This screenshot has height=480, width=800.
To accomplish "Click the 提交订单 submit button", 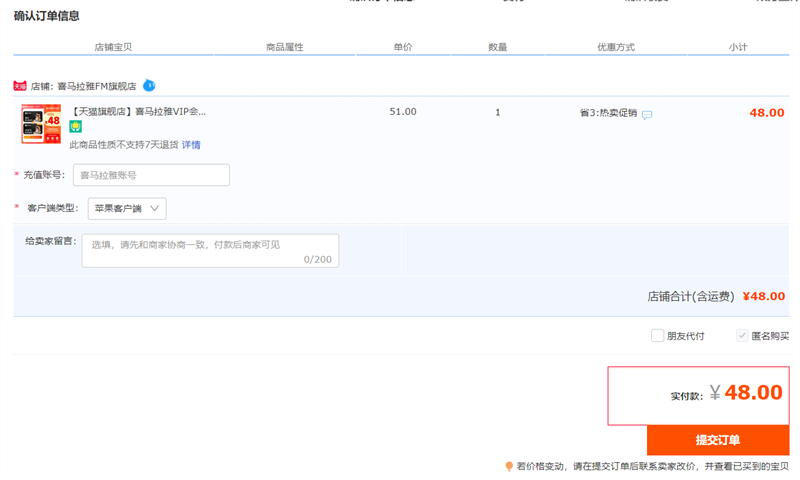I will coord(717,440).
